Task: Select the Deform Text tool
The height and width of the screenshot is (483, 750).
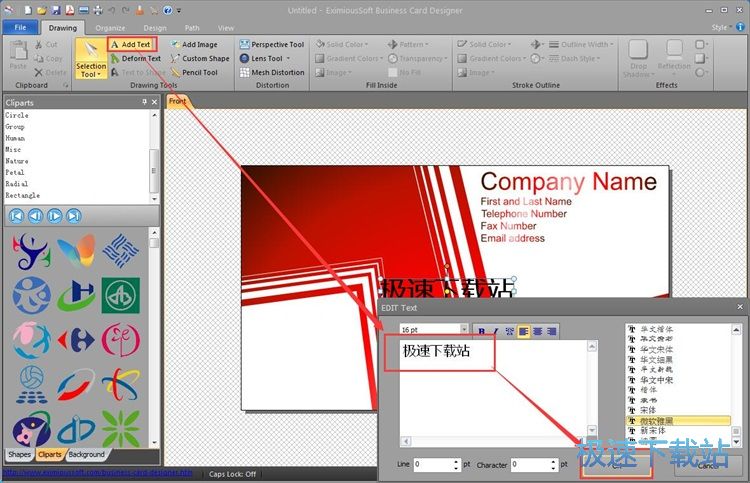Action: (136, 58)
